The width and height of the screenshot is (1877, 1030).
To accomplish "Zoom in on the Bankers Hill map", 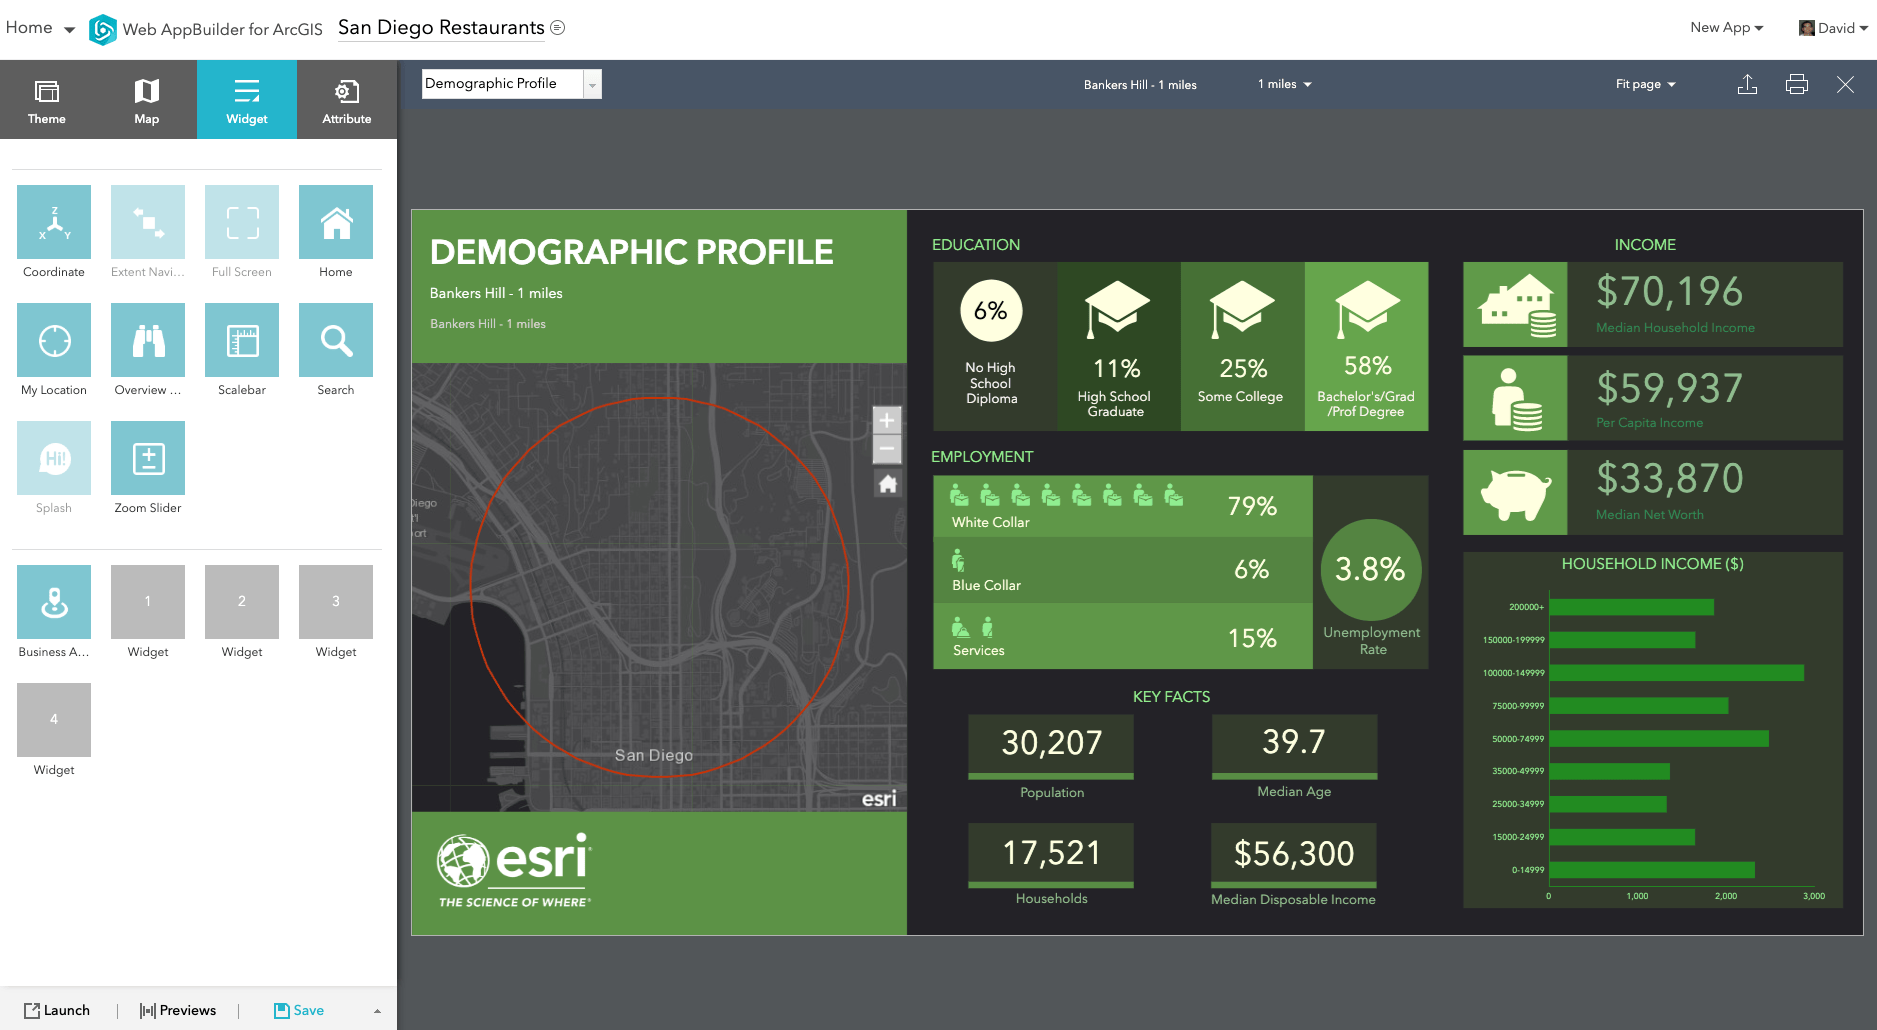I will pyautogui.click(x=886, y=420).
